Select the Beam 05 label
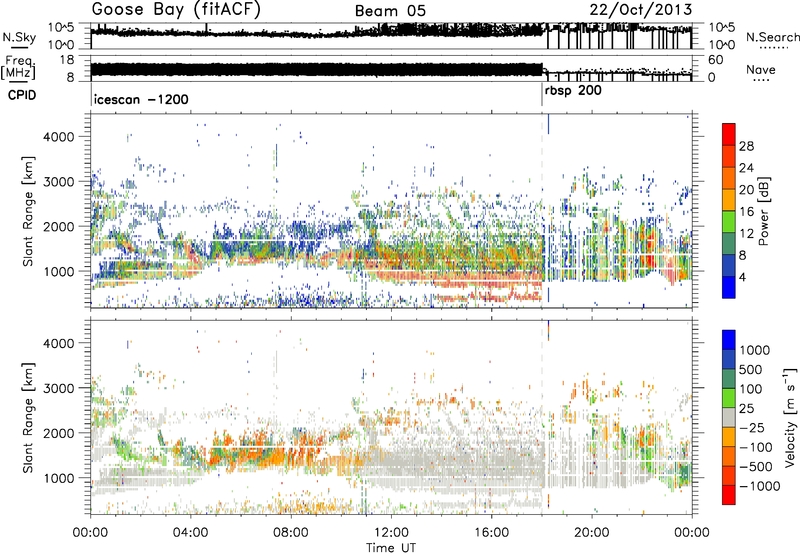The width and height of the screenshot is (800, 554). click(390, 10)
